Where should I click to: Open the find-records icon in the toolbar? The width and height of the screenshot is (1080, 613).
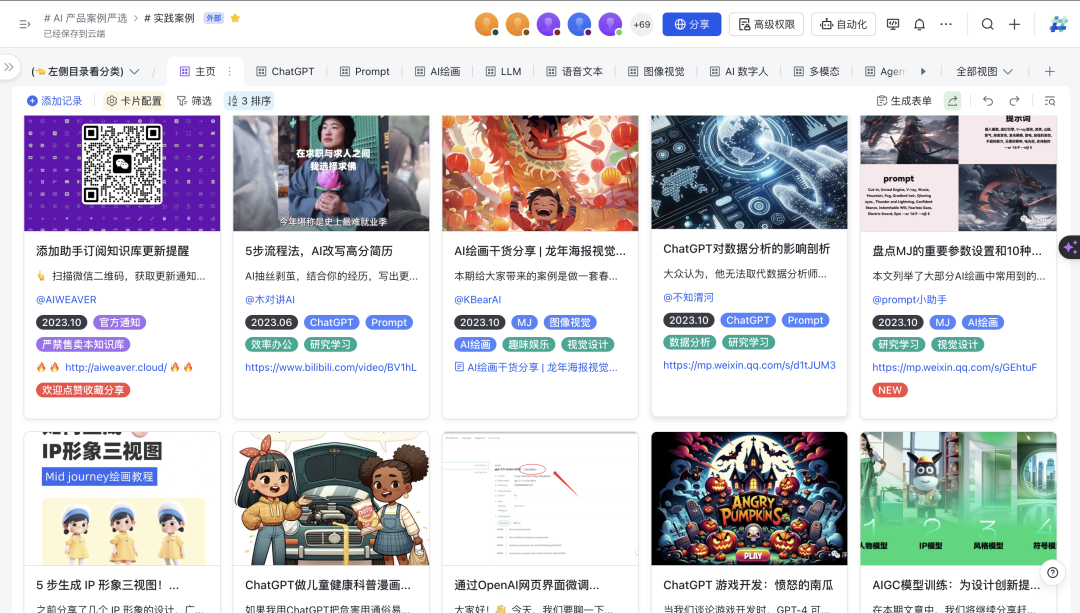[1049, 101]
